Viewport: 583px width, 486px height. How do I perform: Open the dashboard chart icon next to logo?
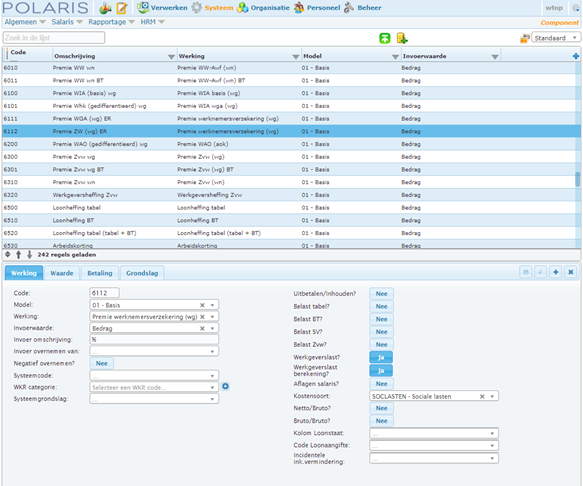(x=106, y=7)
